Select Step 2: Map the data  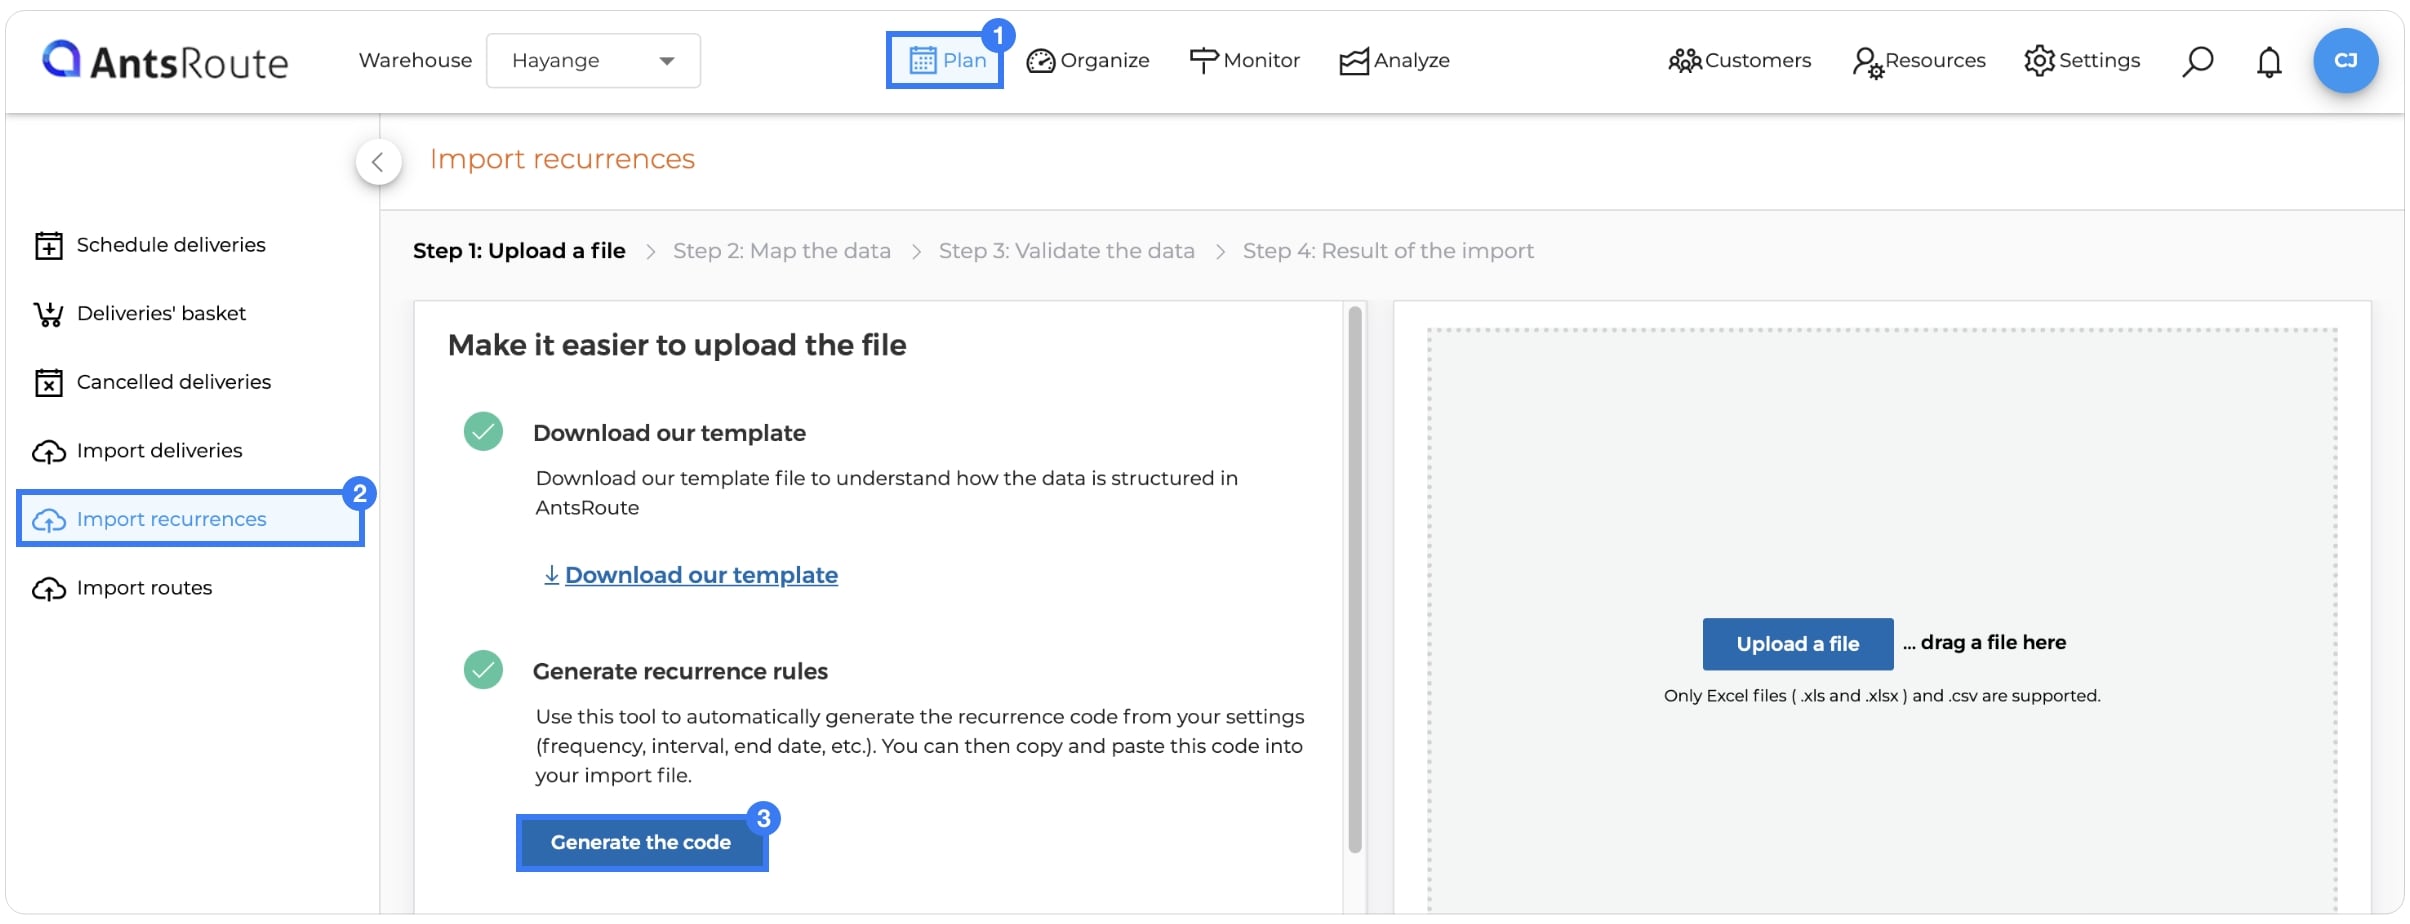[782, 251]
